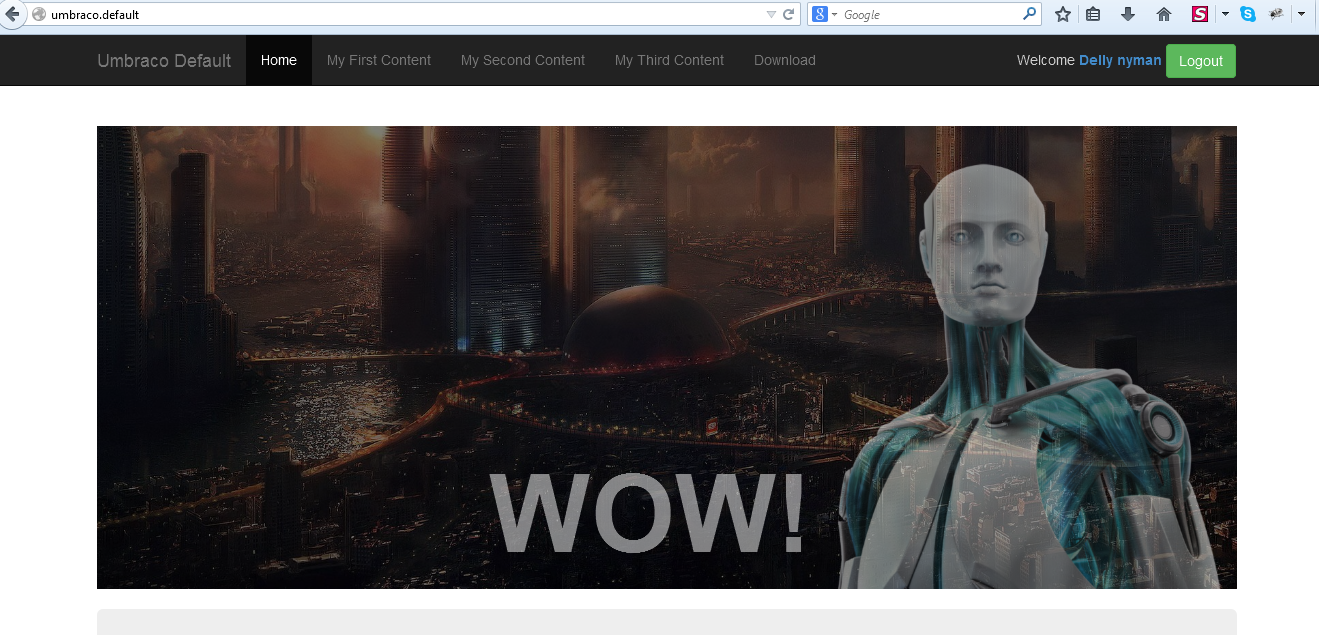
Task: Click the globe site identity icon
Action: tap(40, 14)
